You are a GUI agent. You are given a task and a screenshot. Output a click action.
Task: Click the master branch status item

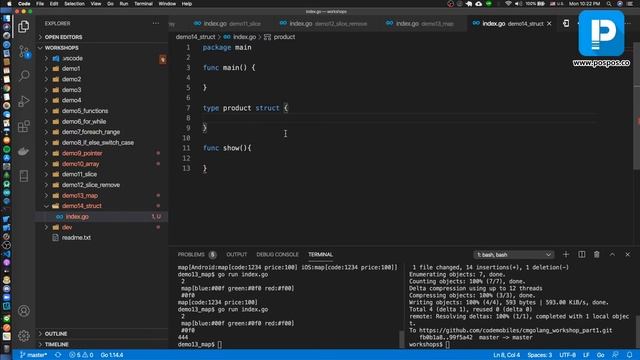33,355
